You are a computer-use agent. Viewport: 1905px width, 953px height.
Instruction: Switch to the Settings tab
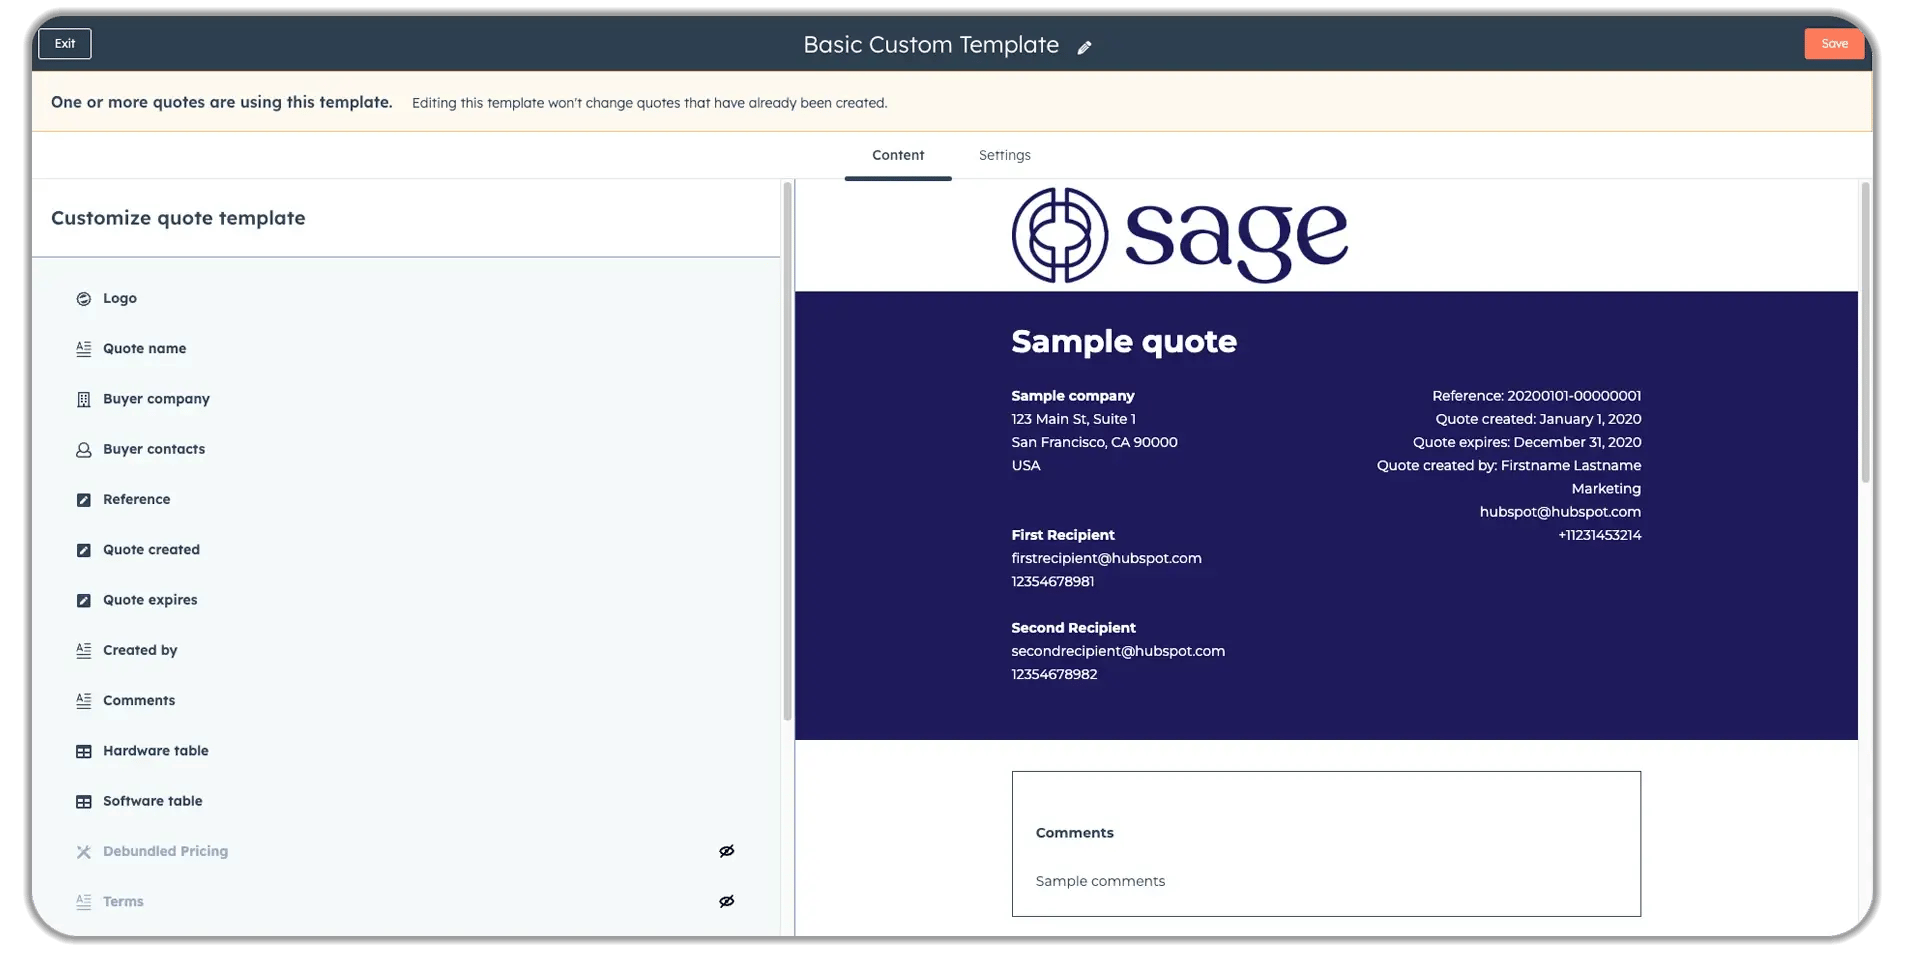1004,155
